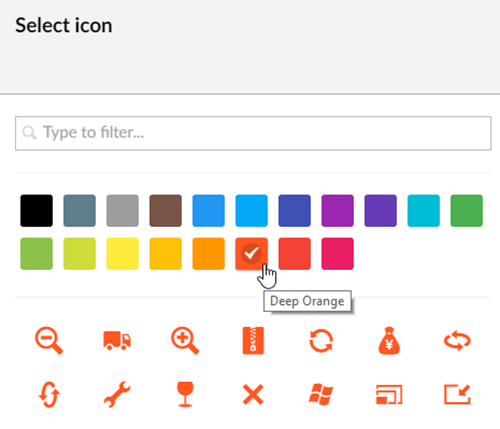Select the window restore icon

point(389,394)
